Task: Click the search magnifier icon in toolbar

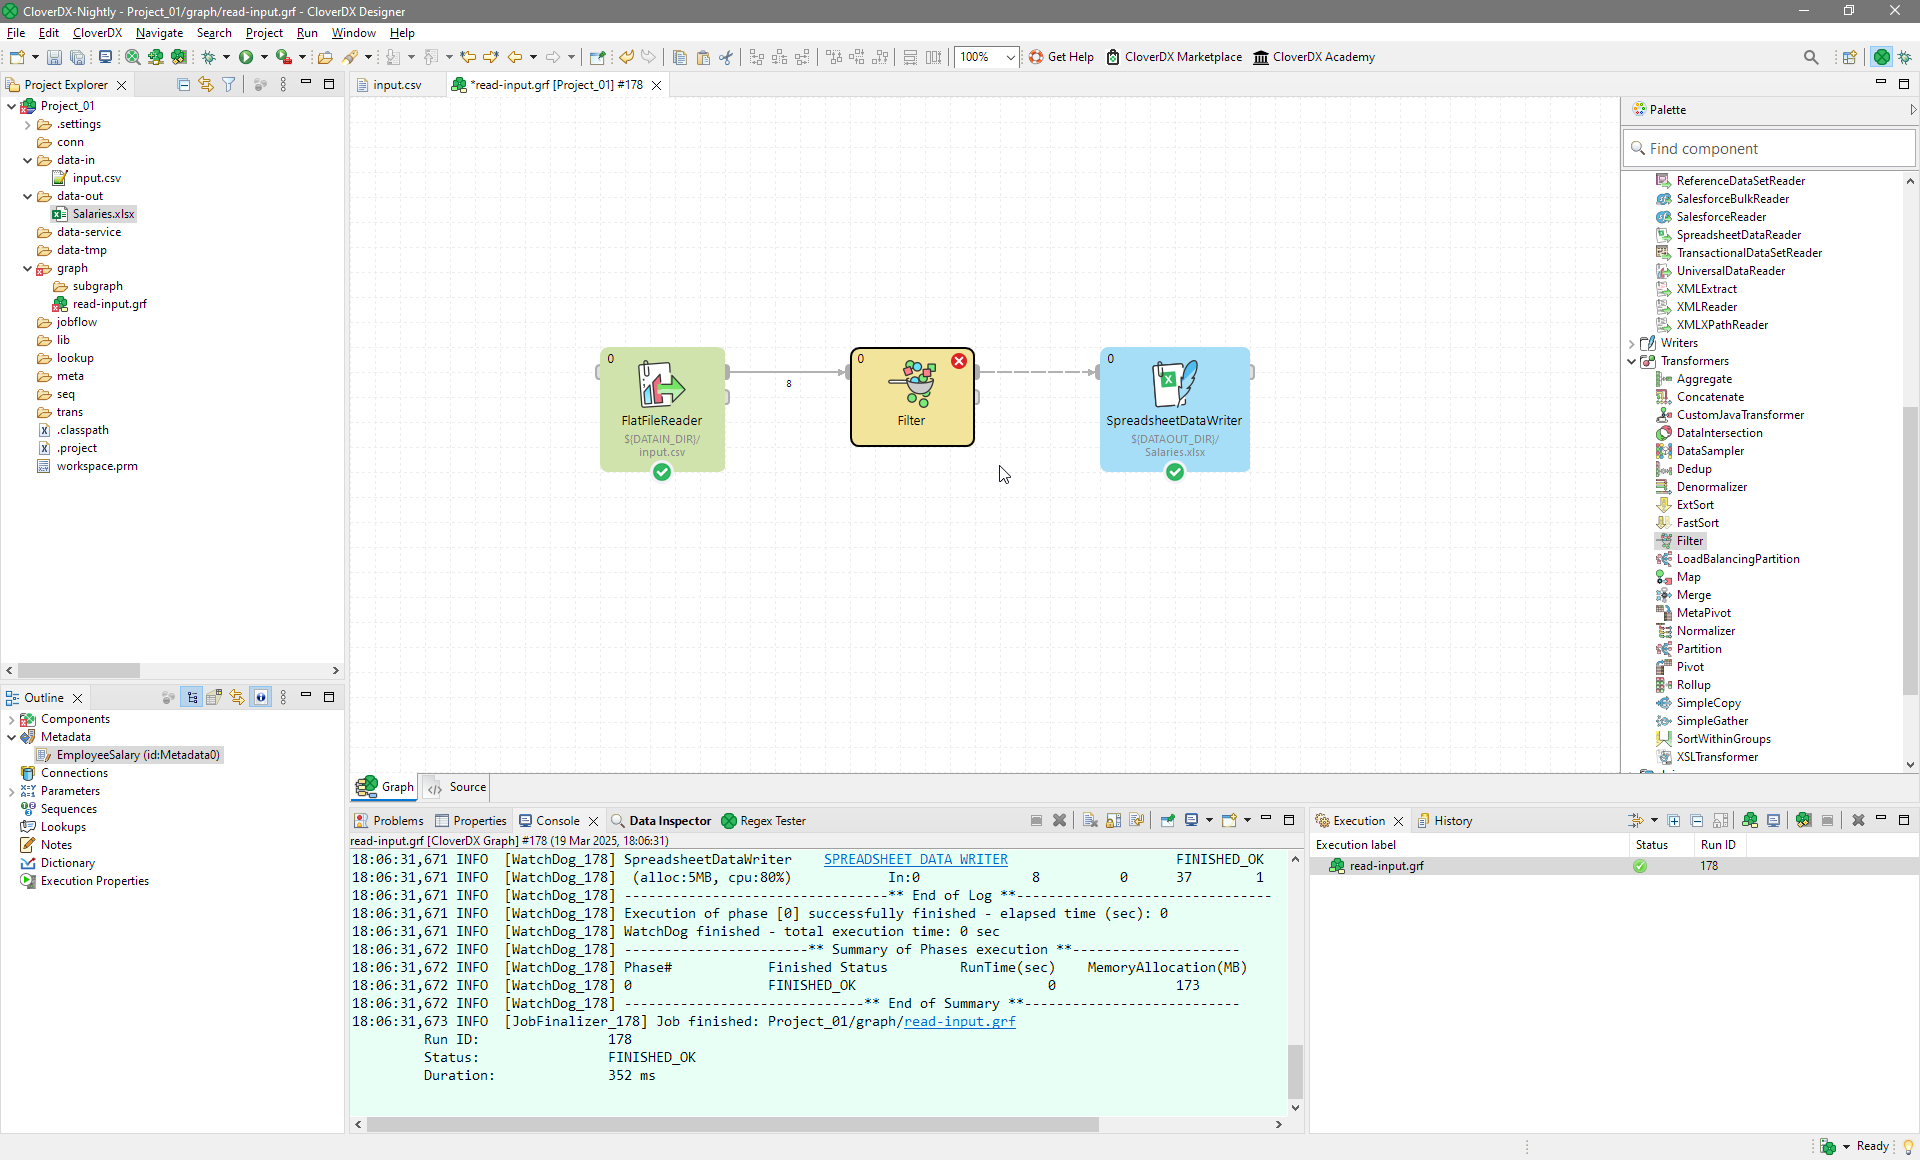Action: point(1810,57)
